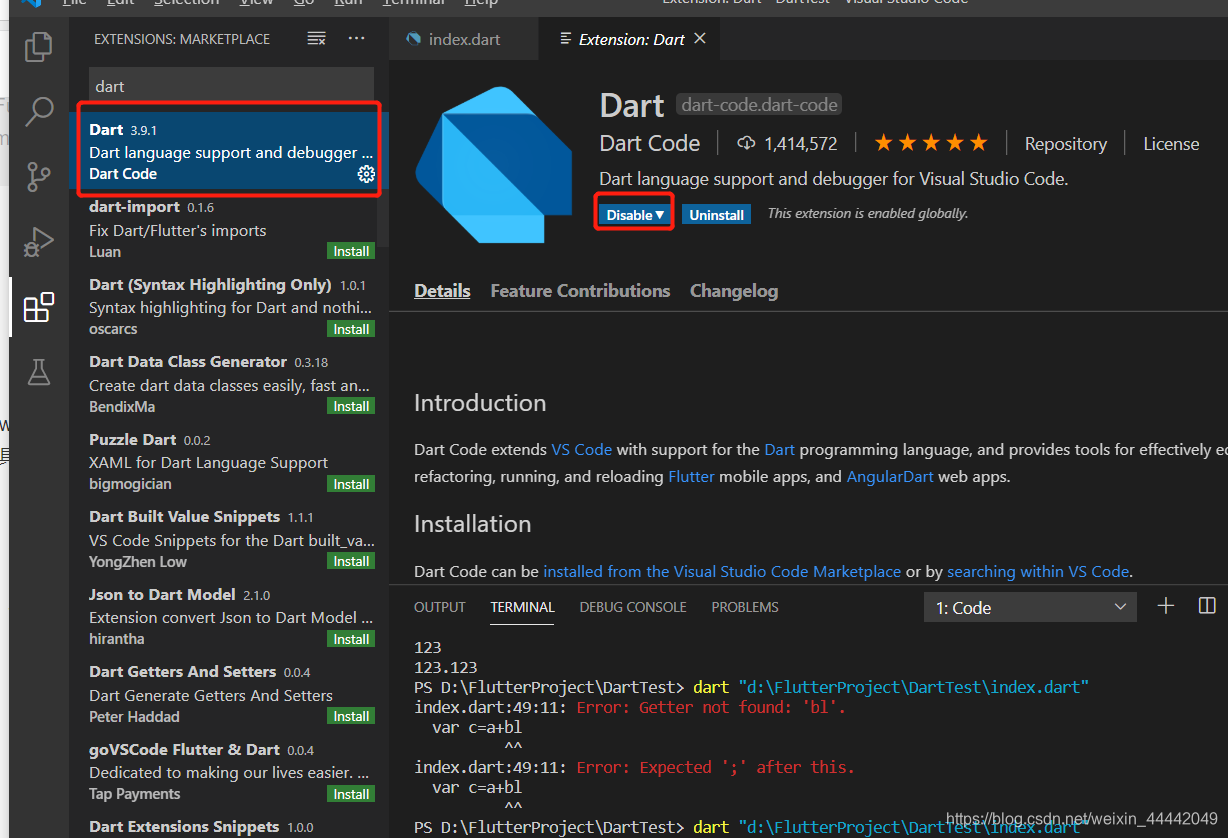
Task: Open the License link
Action: (1171, 144)
